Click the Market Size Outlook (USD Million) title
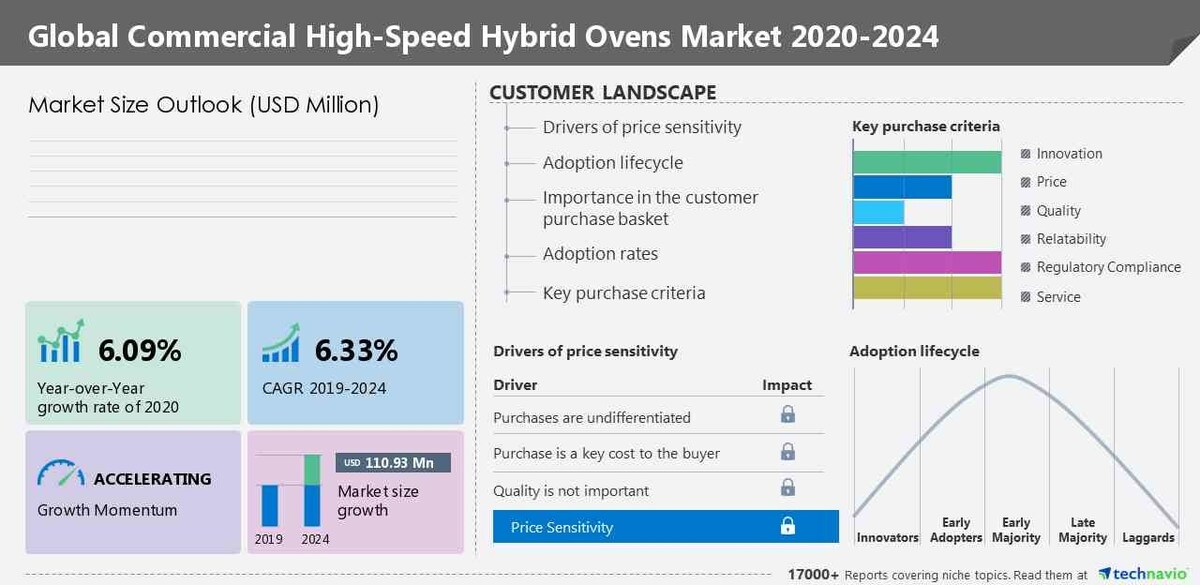 pos(204,105)
